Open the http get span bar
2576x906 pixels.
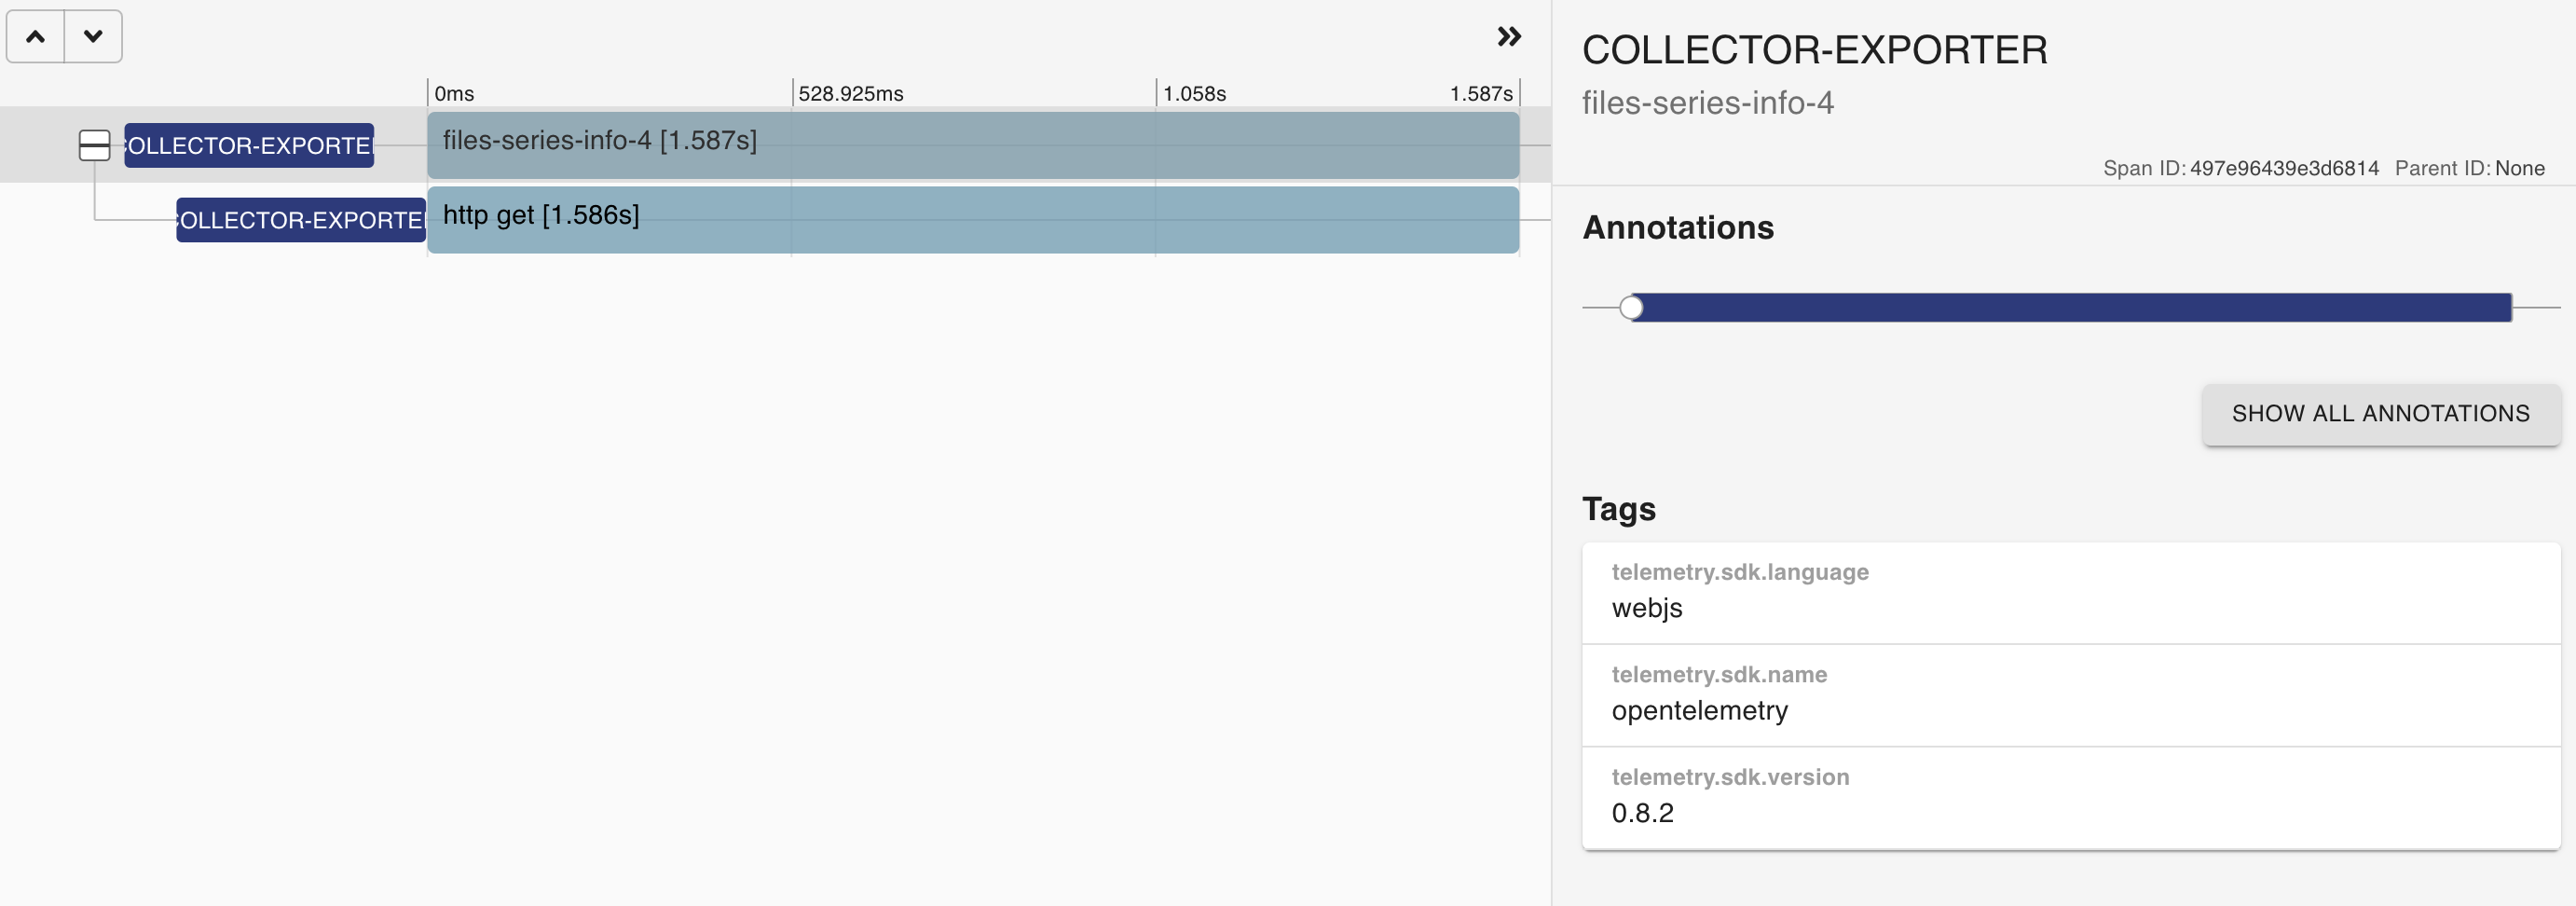(x=972, y=220)
